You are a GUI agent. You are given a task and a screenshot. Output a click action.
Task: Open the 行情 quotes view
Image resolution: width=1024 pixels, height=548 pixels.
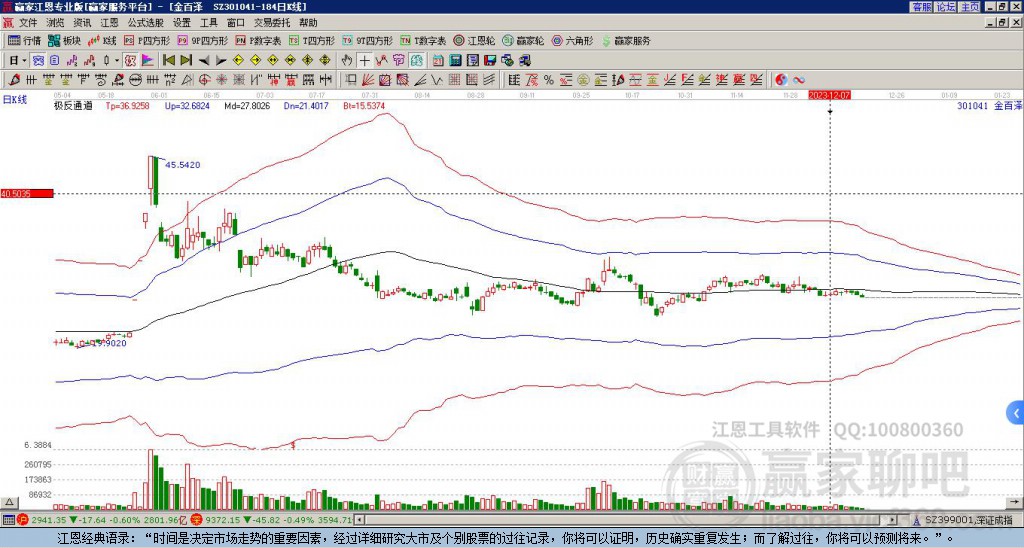(24, 40)
